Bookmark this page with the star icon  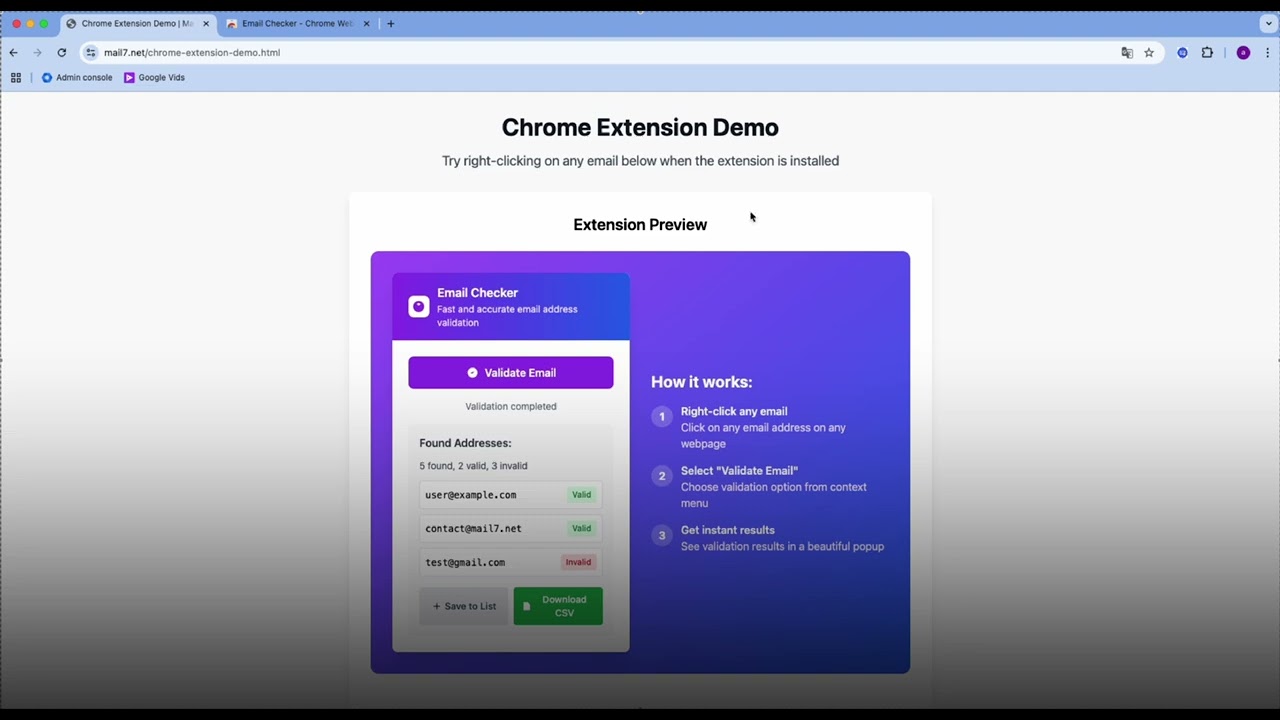point(1149,53)
